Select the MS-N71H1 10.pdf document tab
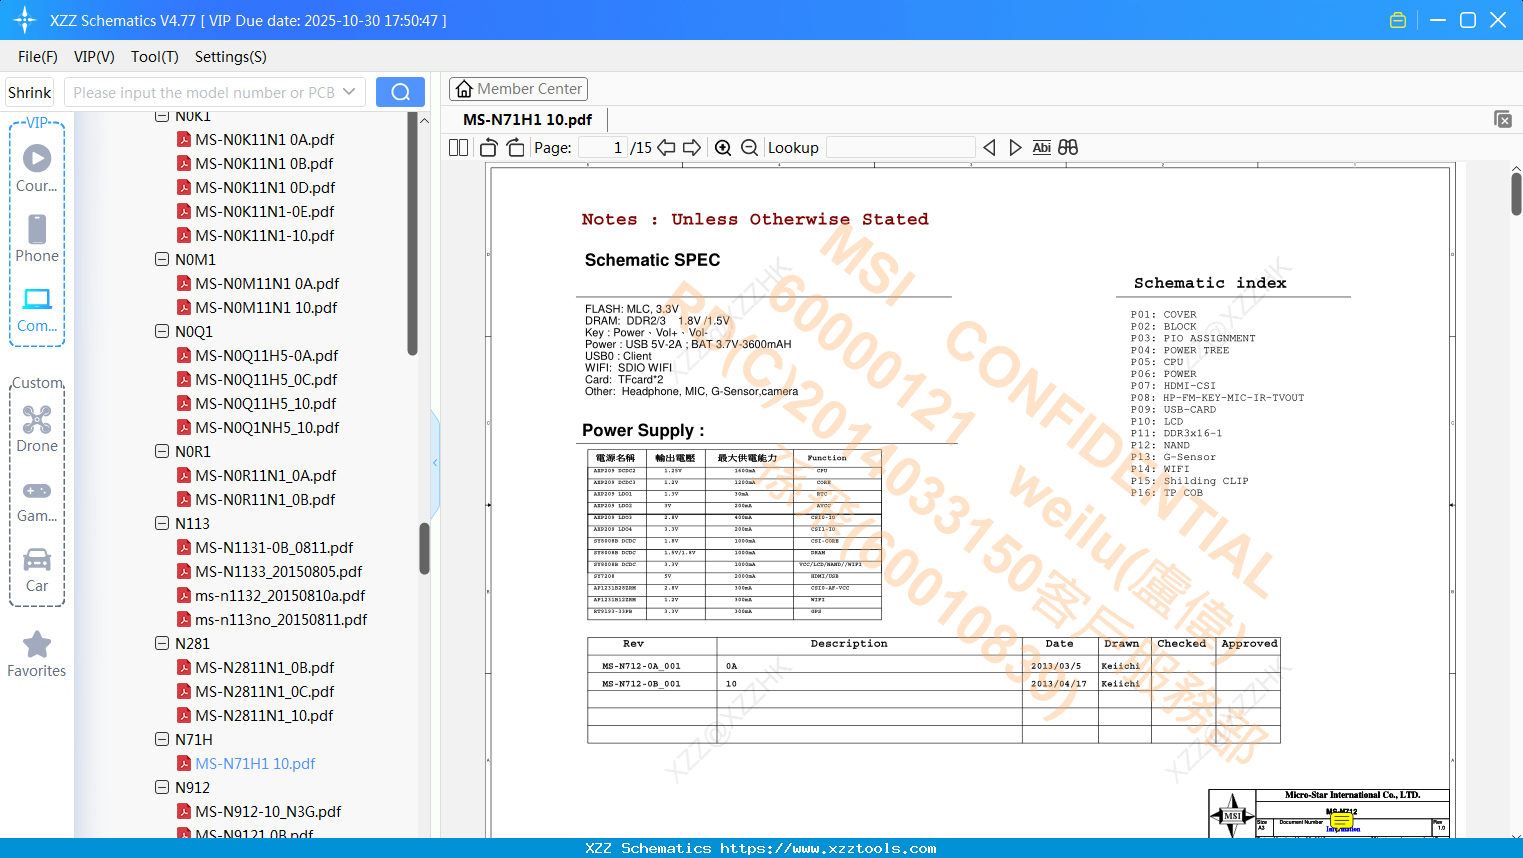Image resolution: width=1523 pixels, height=858 pixels. pyautogui.click(x=527, y=119)
